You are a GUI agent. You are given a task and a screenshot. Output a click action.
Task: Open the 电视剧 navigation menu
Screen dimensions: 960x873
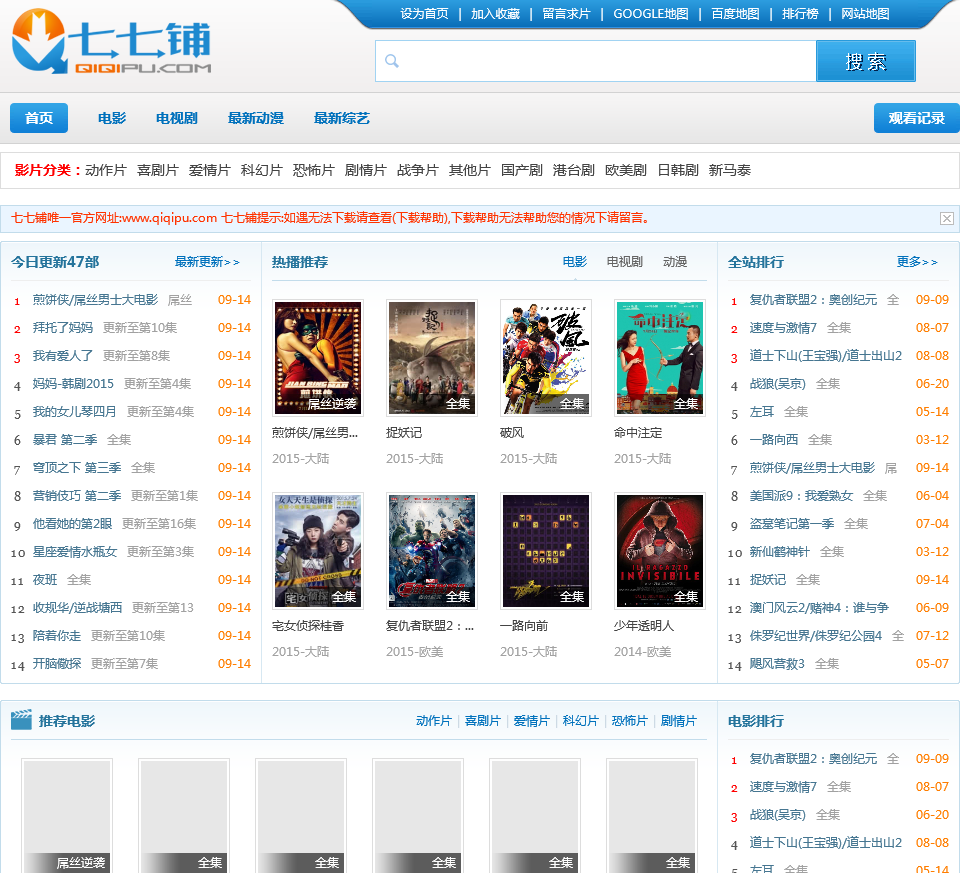tap(177, 118)
